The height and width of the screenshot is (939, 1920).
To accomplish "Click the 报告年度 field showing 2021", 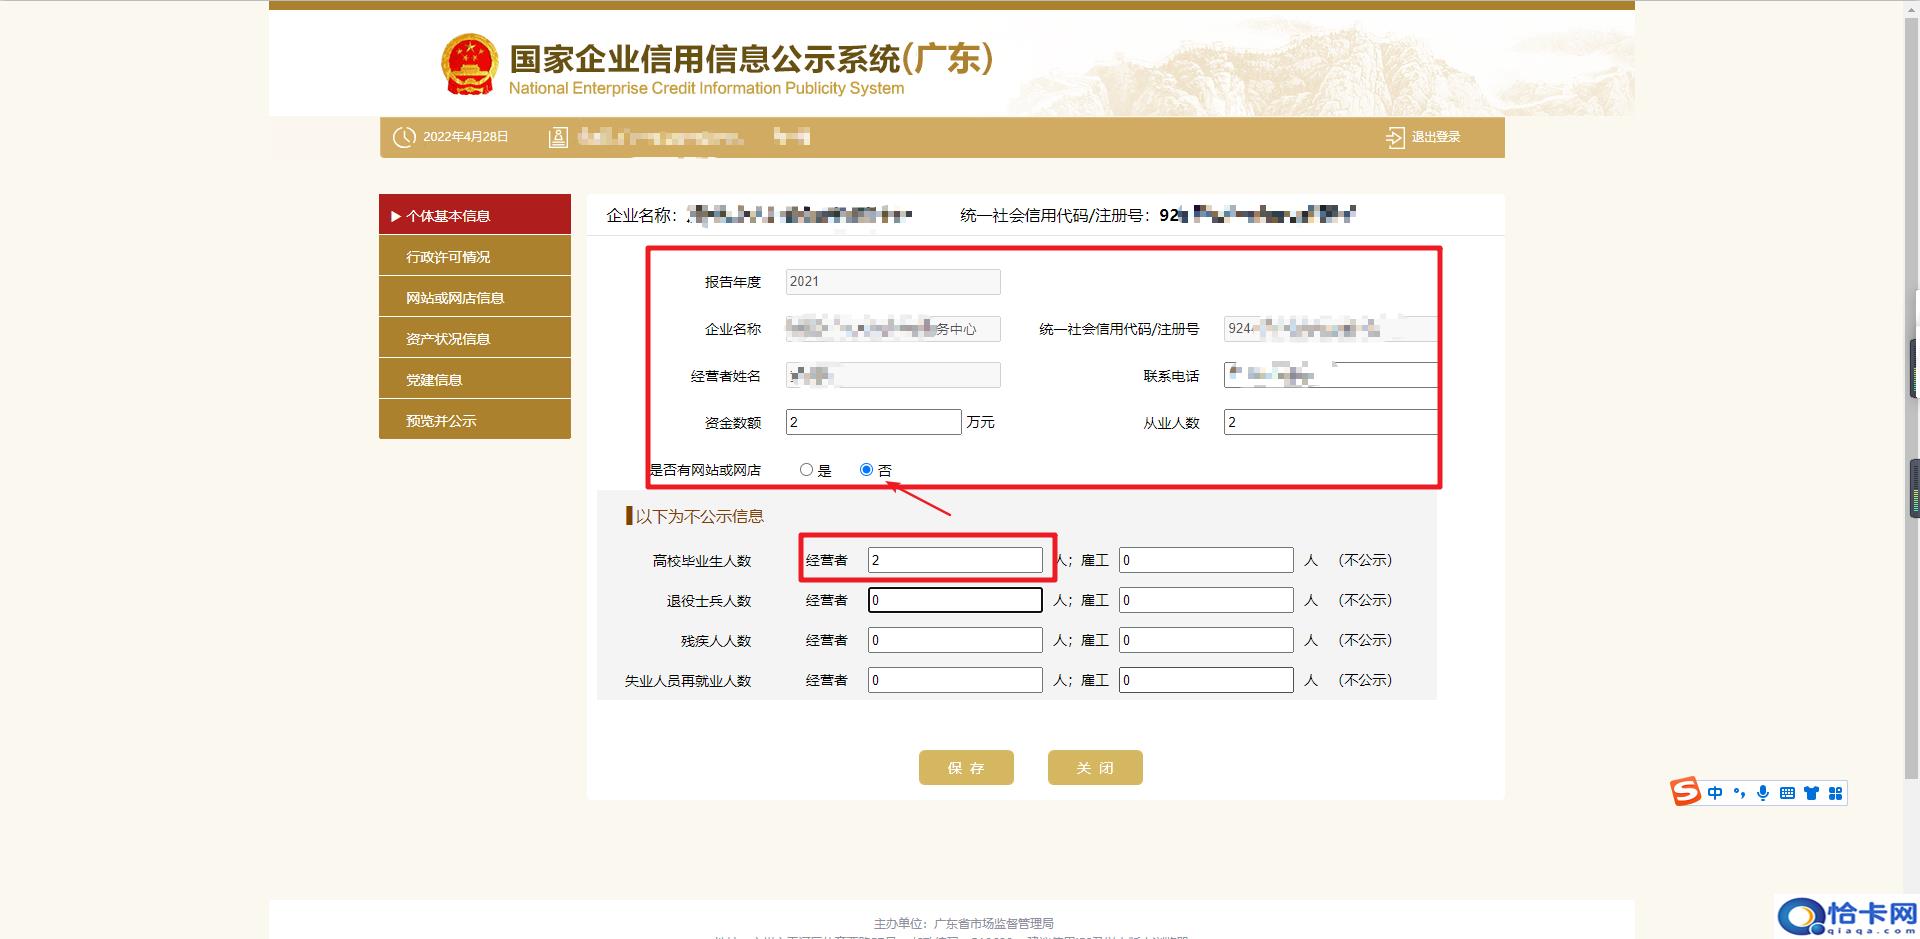I will click(x=891, y=281).
